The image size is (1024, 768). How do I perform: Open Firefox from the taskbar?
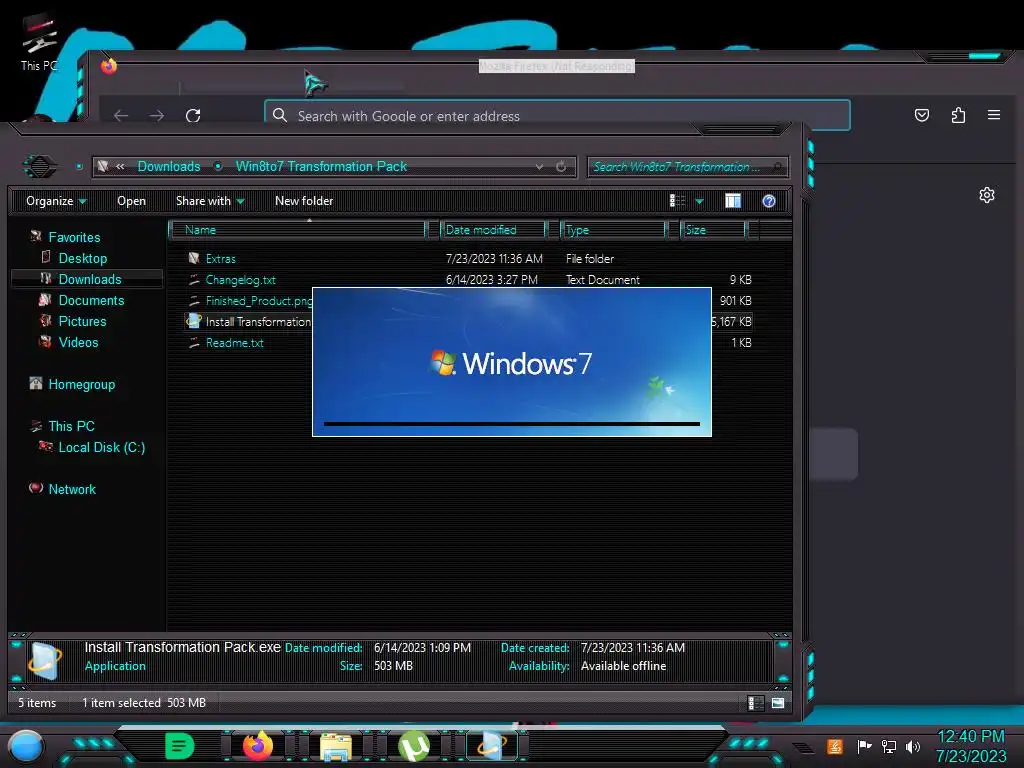(257, 746)
